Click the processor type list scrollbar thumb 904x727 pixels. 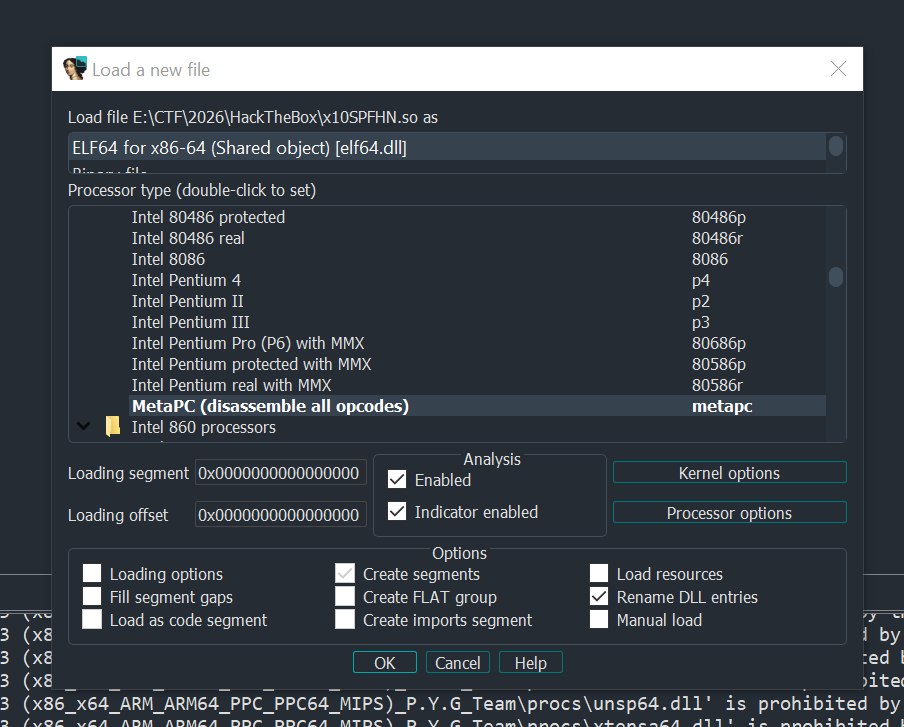click(x=835, y=277)
